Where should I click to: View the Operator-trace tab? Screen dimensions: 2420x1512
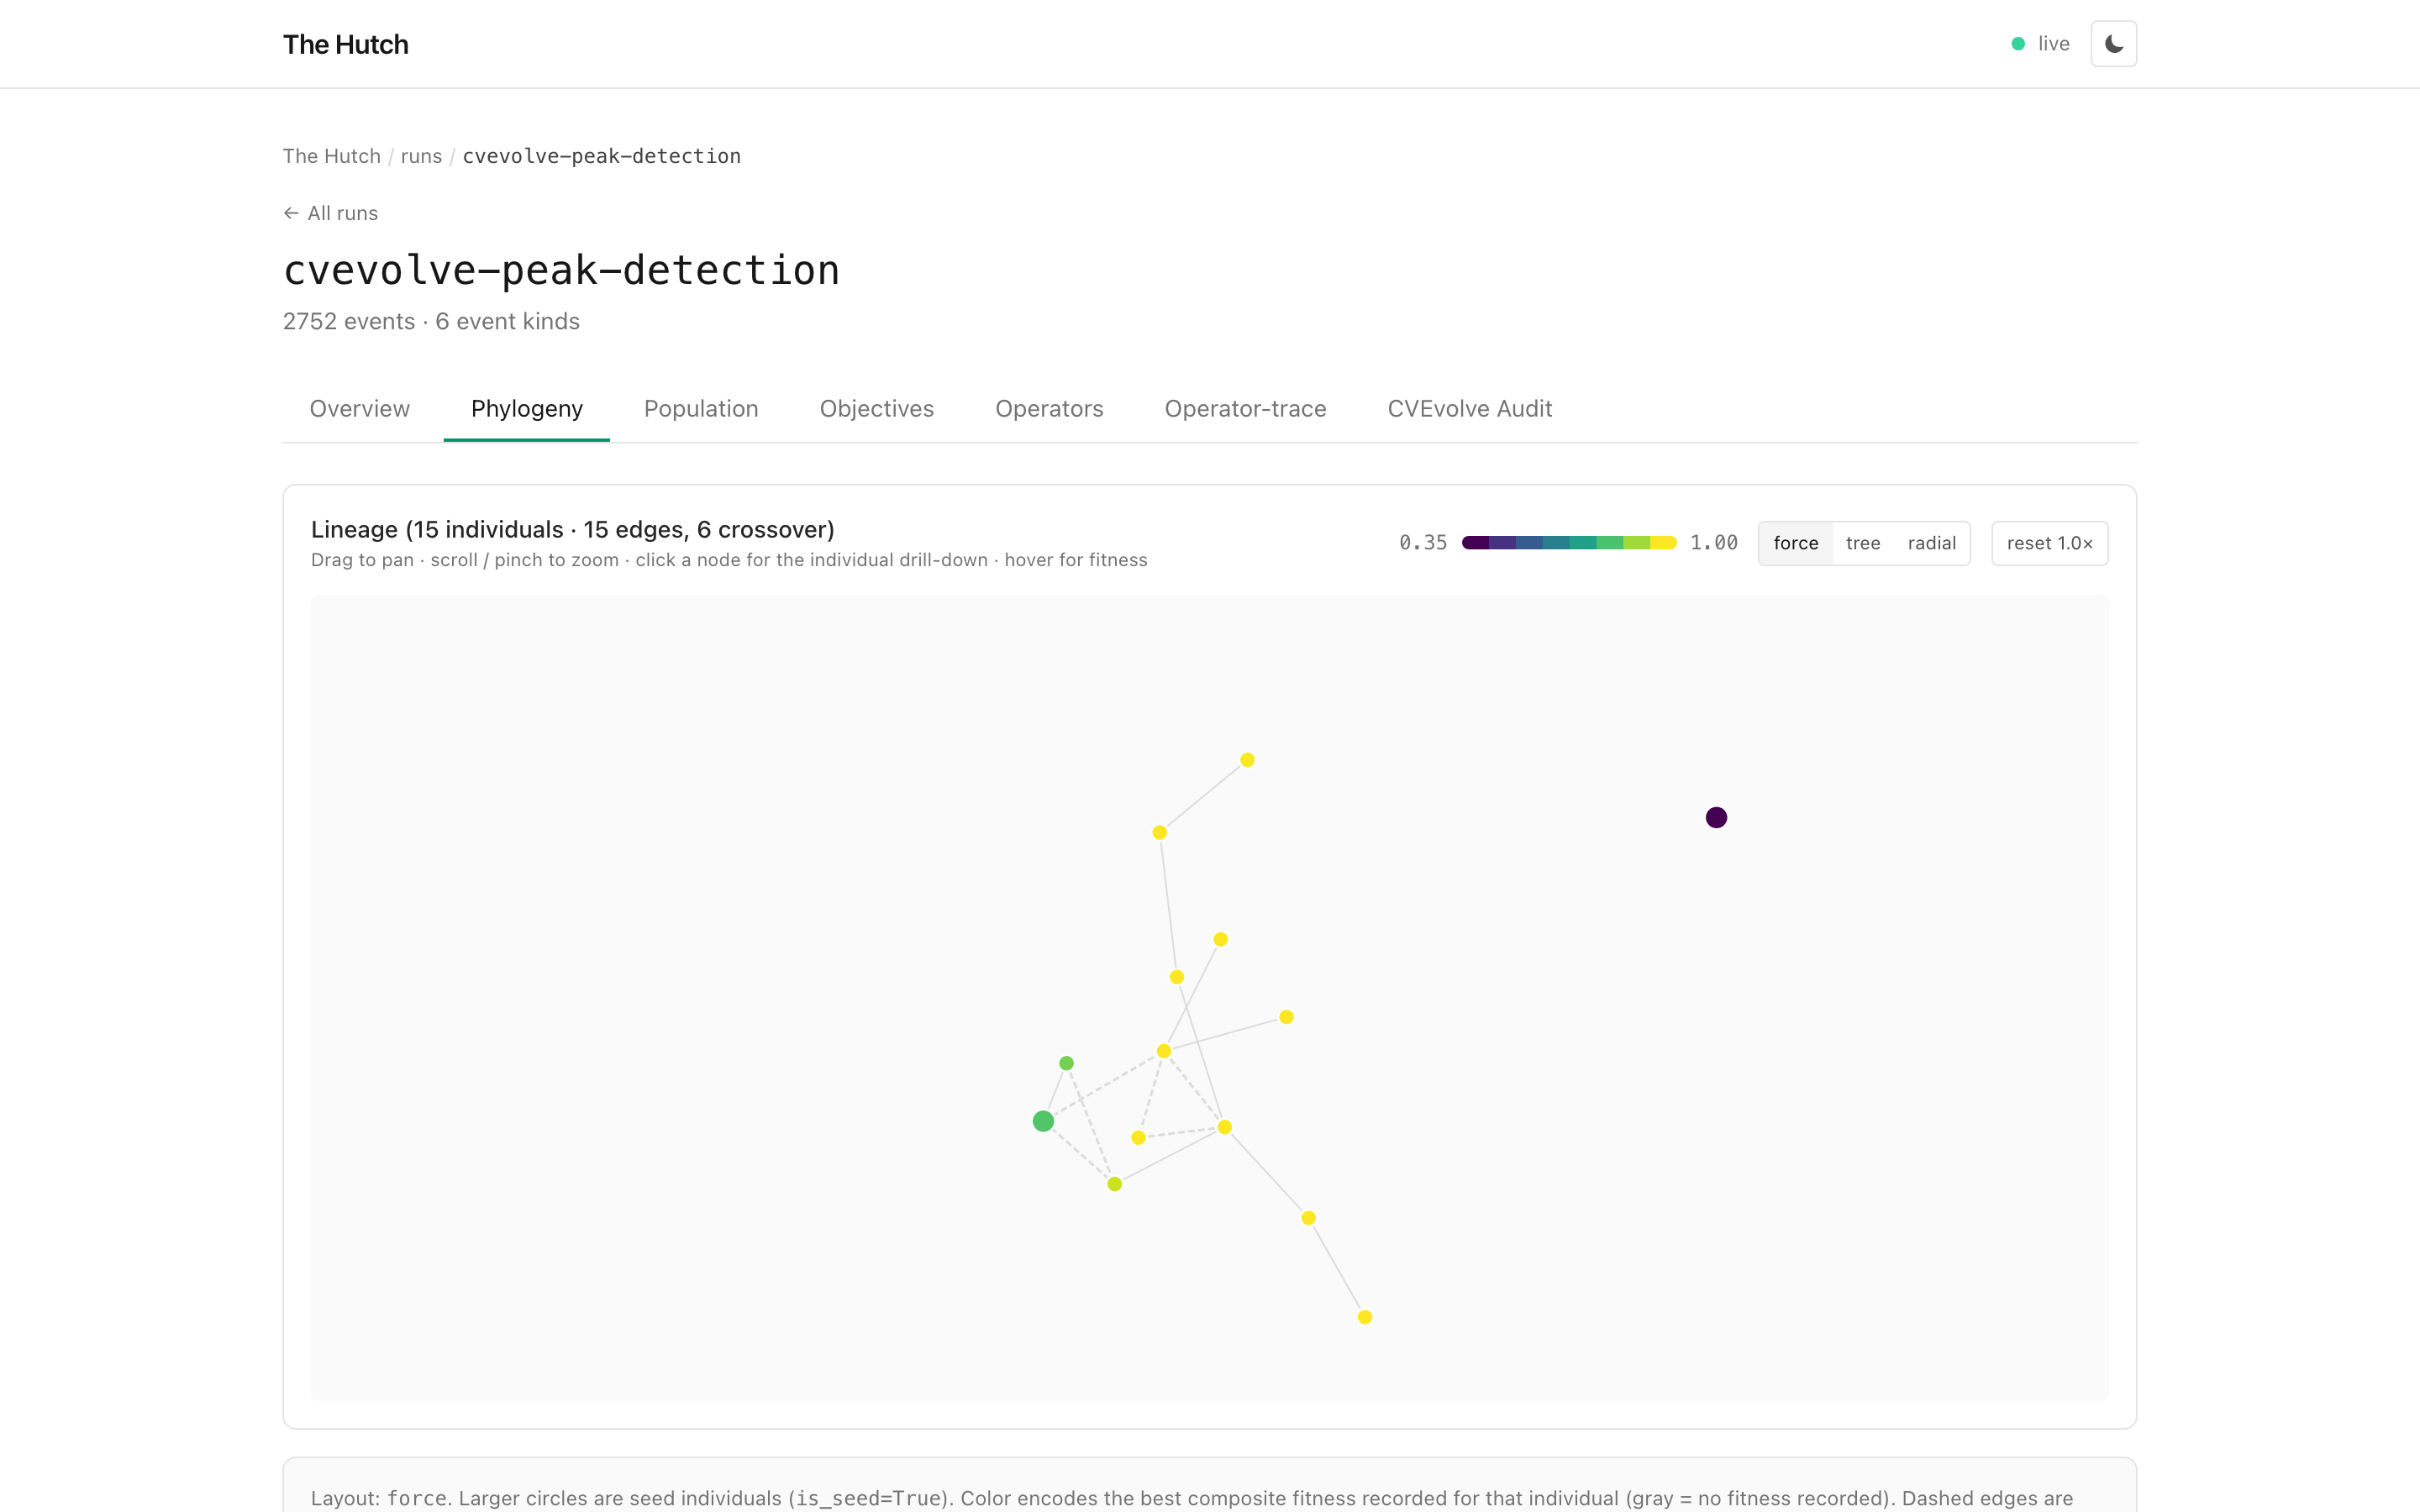tap(1245, 409)
